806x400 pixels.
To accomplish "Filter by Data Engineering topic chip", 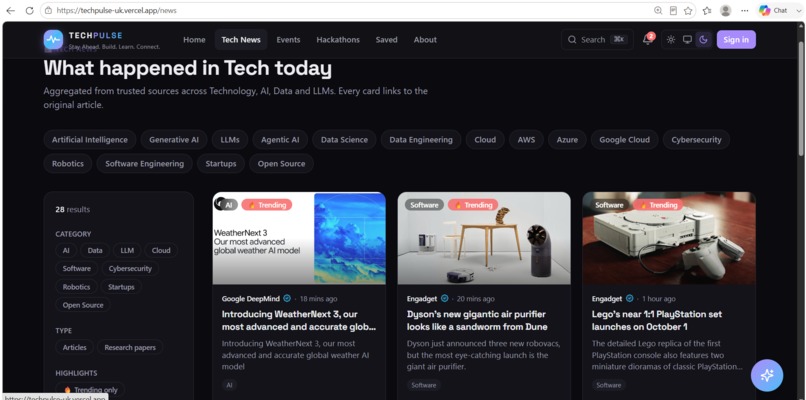I will [421, 139].
